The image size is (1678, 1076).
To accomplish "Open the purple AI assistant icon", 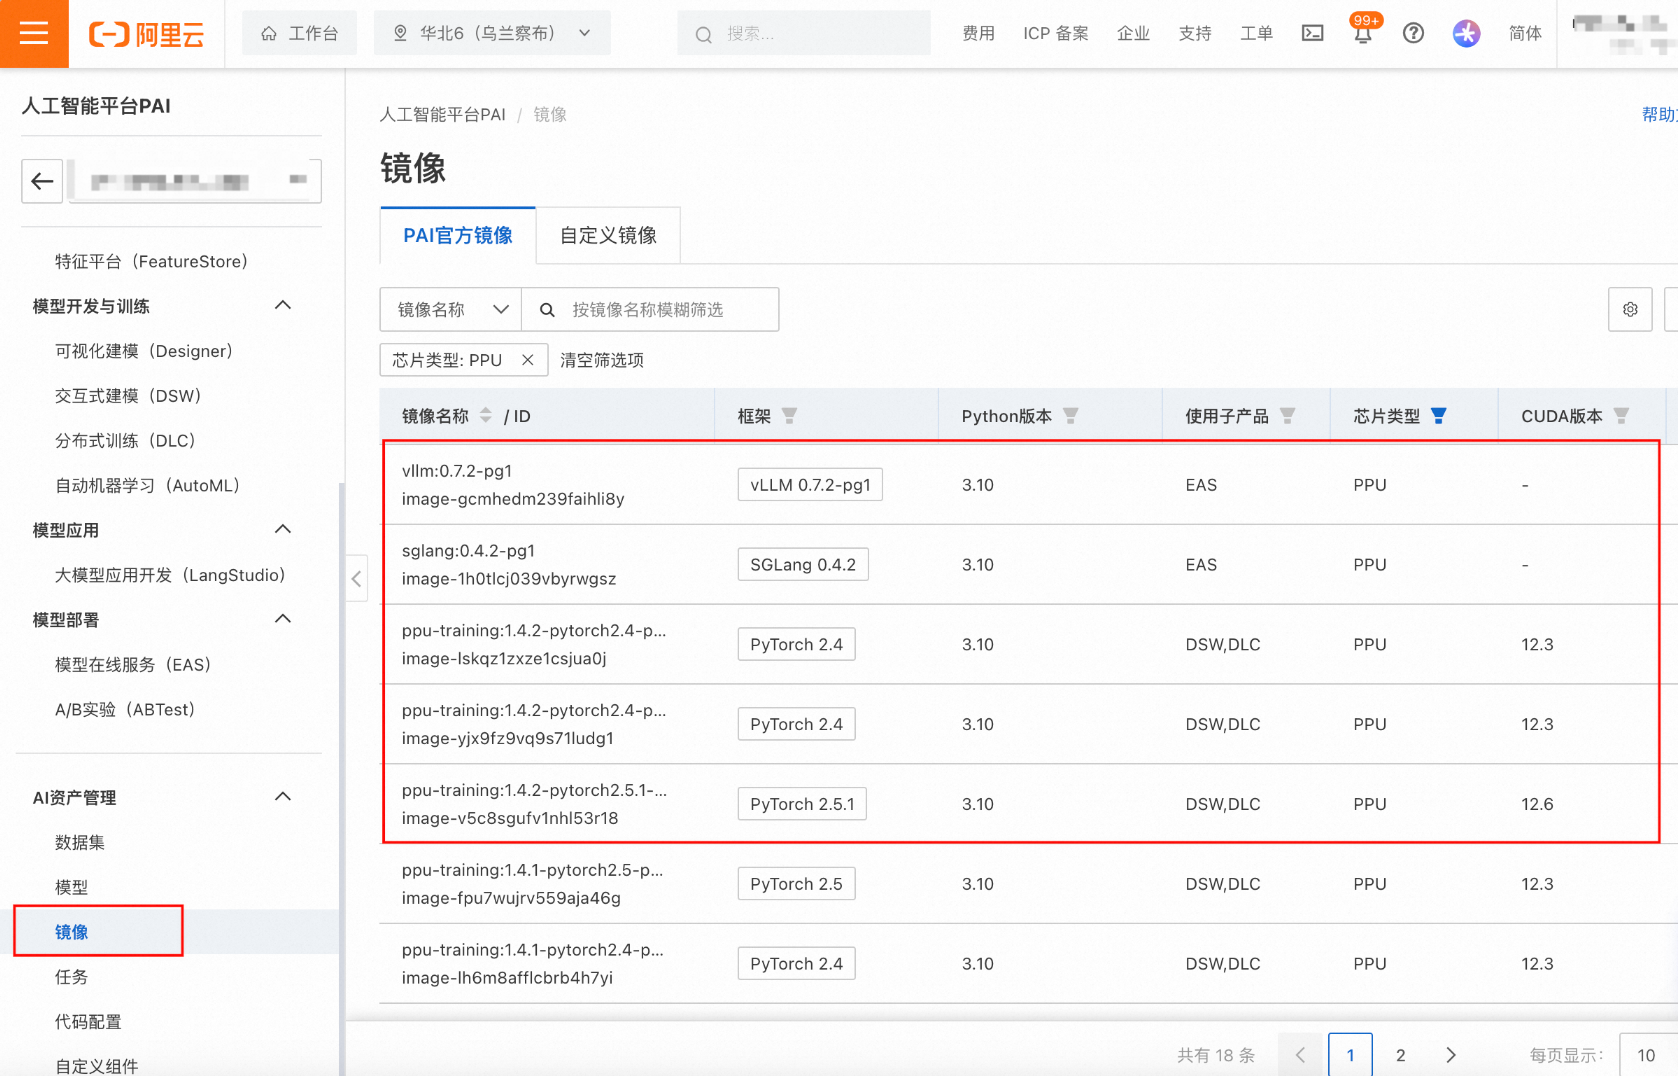I will pos(1466,33).
